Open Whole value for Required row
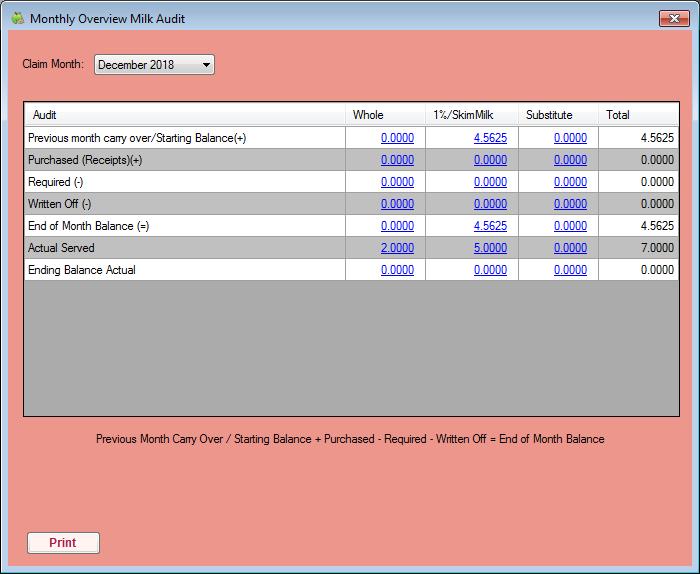 pos(397,182)
